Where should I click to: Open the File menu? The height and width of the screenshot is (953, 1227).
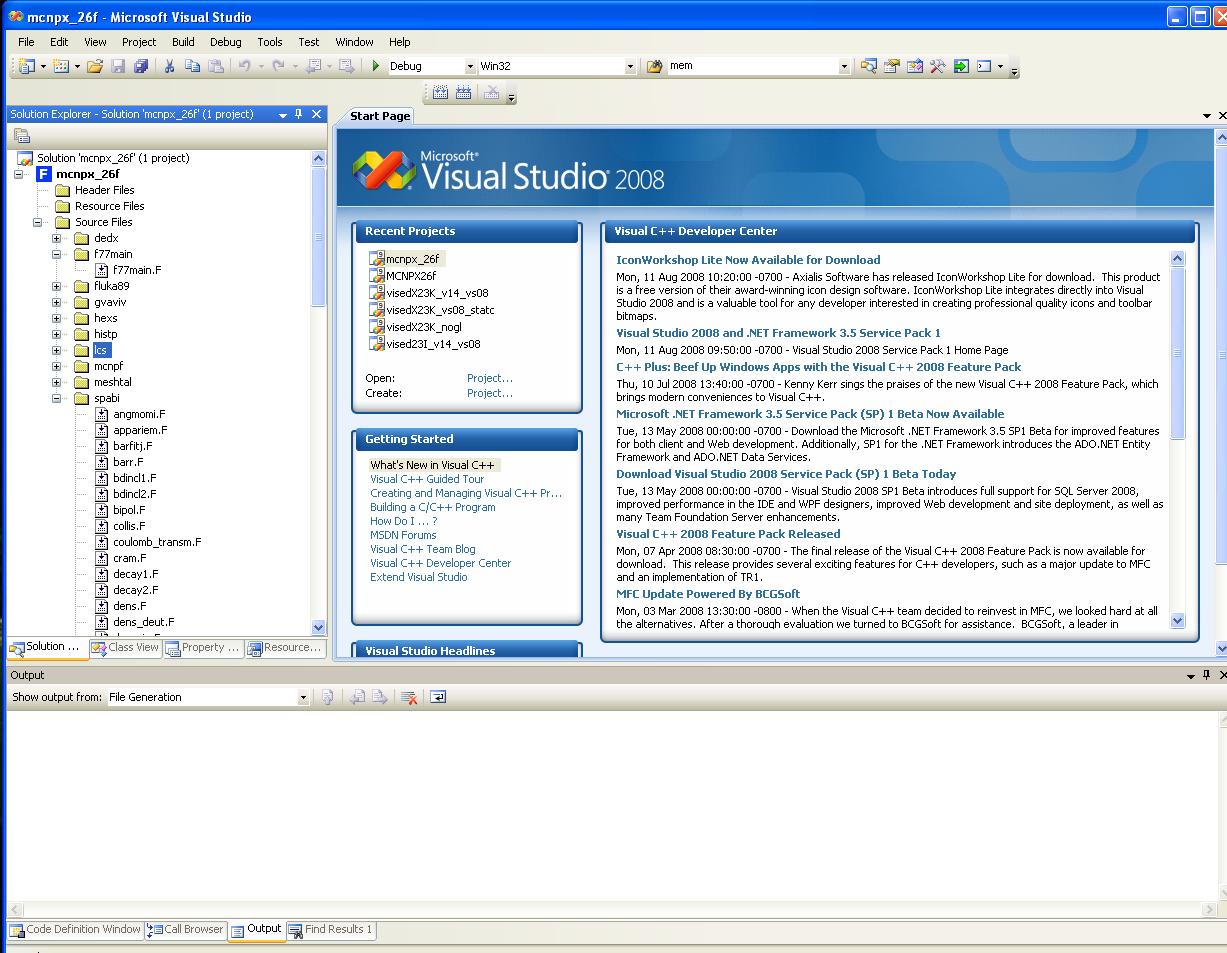pos(26,42)
